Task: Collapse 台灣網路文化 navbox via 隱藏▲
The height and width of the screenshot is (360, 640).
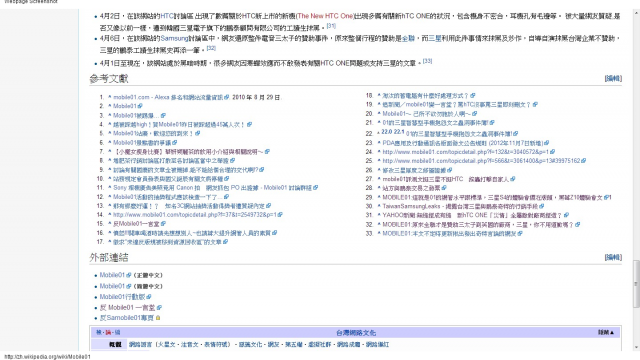Action: pos(606,333)
